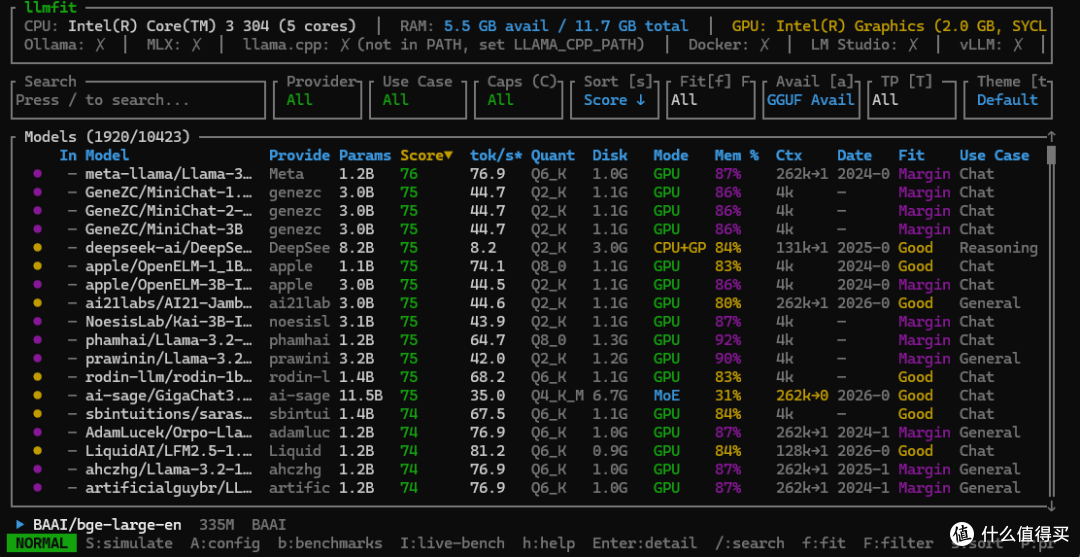Screen dimensions: 1080x557
Task: Click the BAAI/bge-large-en model name
Action: pyautogui.click(x=107, y=525)
